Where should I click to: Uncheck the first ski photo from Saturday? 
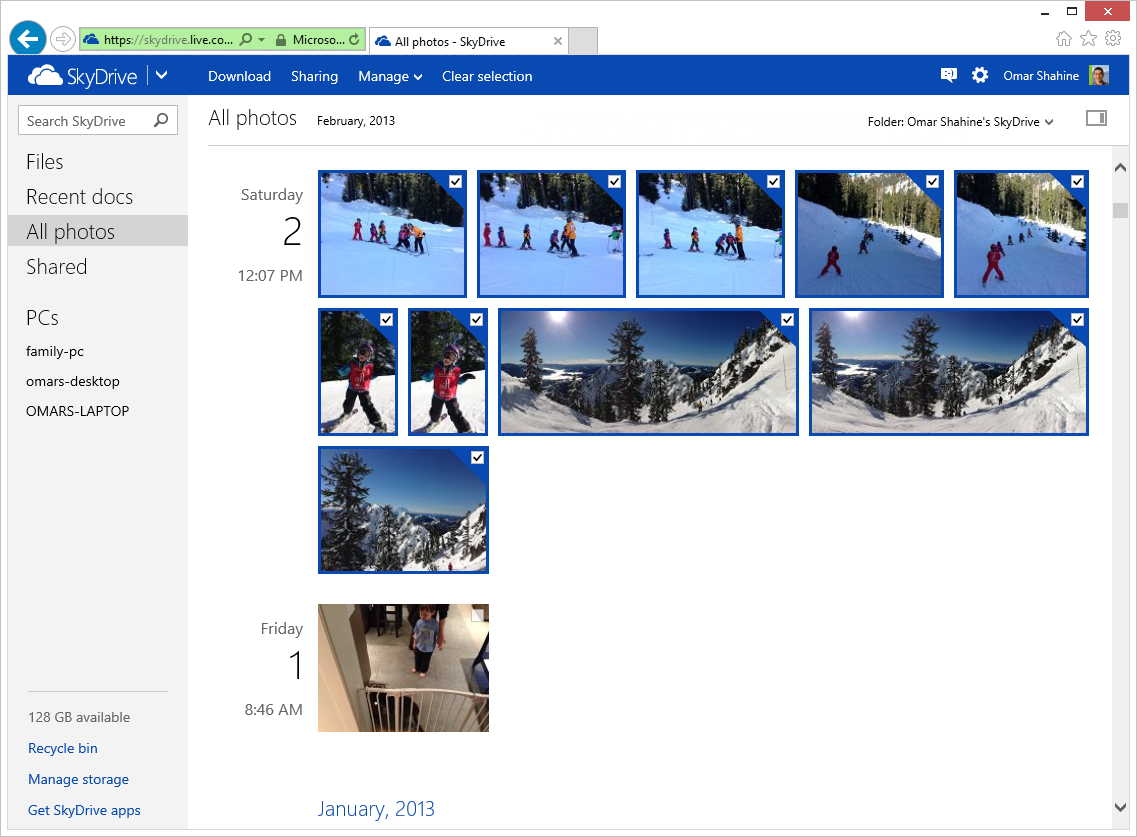[x=455, y=181]
